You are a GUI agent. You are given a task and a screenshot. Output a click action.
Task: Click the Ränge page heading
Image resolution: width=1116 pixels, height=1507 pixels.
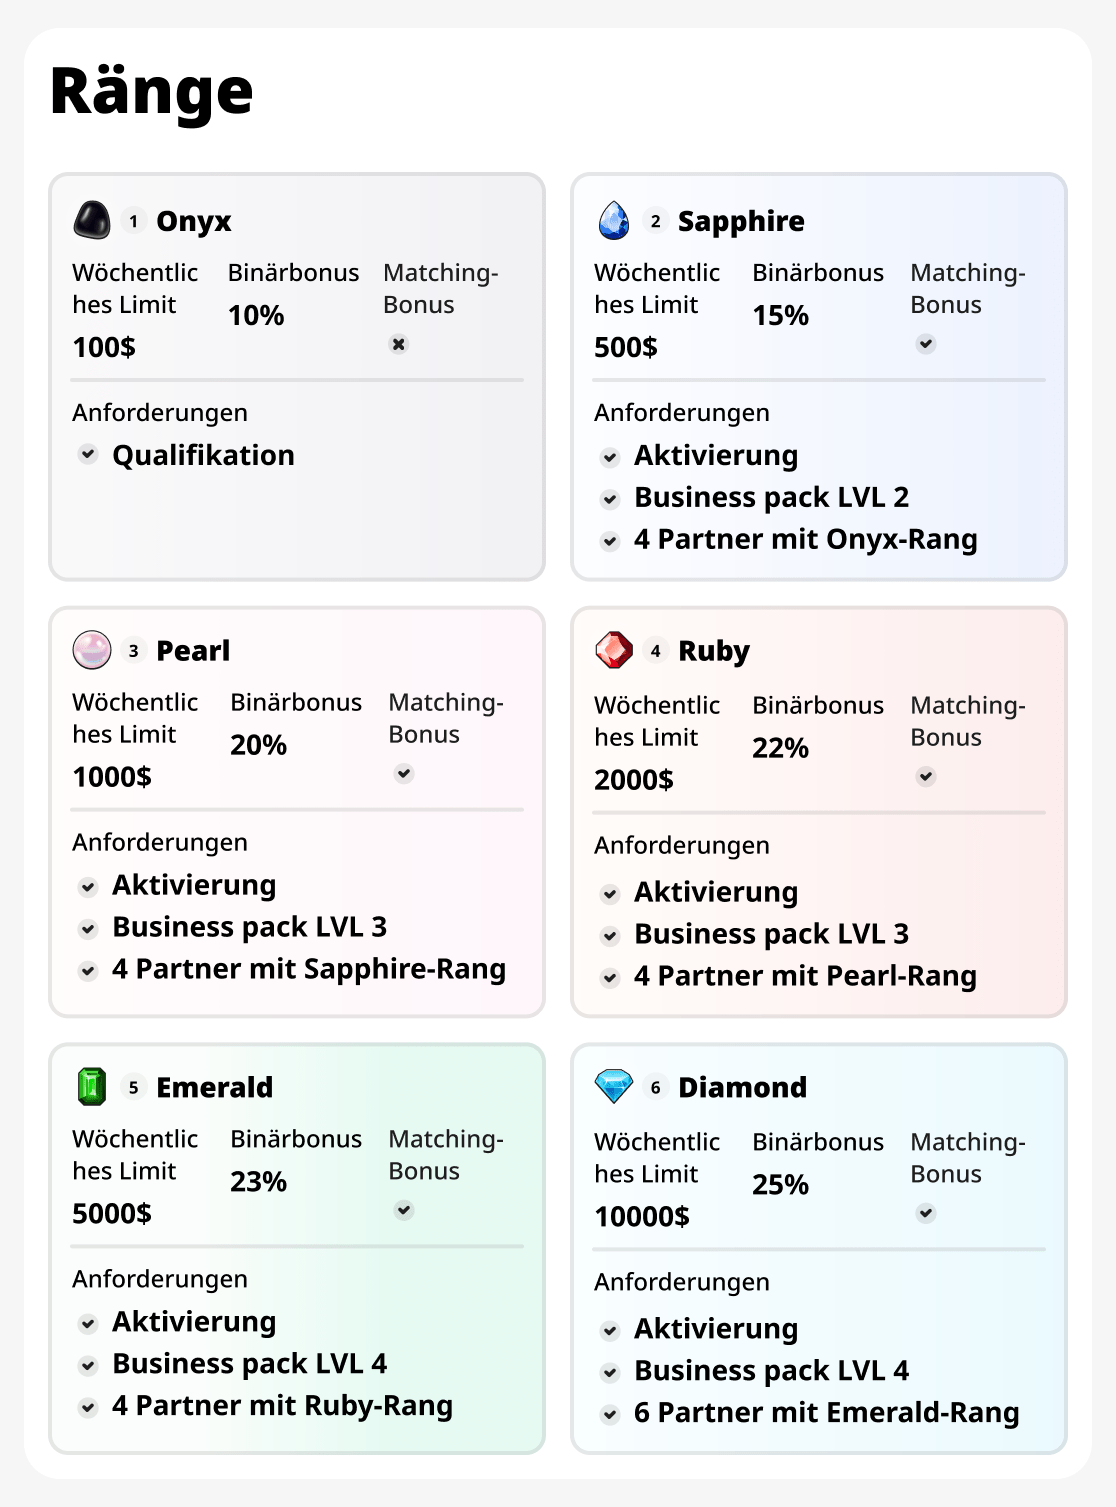[x=152, y=91]
